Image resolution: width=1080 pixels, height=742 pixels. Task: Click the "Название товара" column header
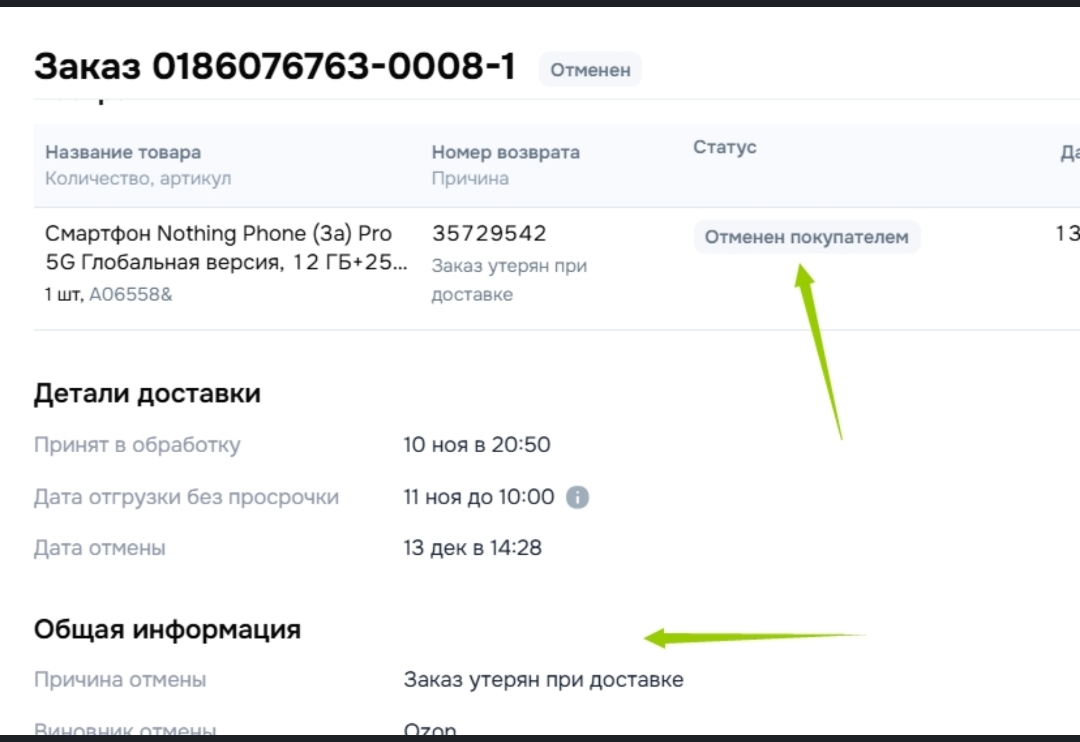tap(123, 152)
